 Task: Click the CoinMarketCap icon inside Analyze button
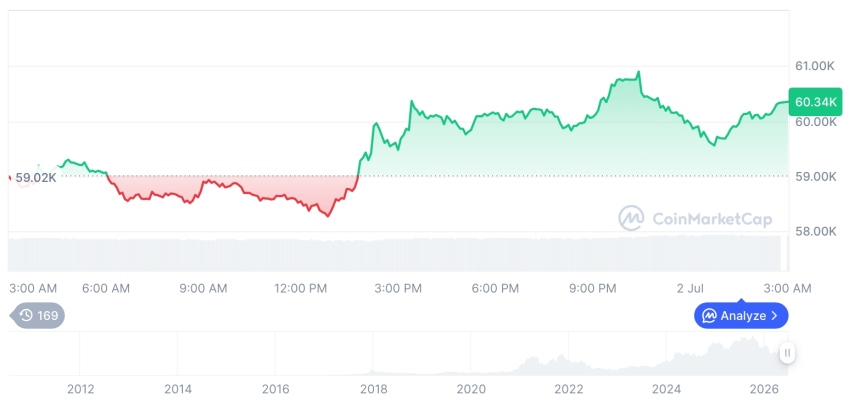pos(709,315)
